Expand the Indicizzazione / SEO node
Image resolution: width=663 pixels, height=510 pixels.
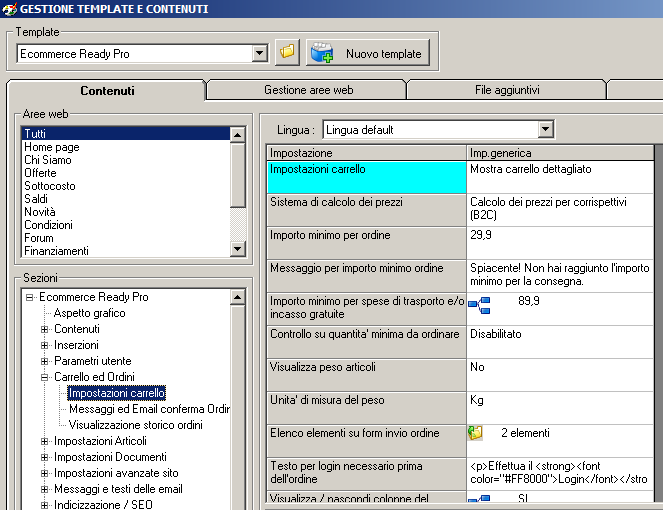click(44, 505)
